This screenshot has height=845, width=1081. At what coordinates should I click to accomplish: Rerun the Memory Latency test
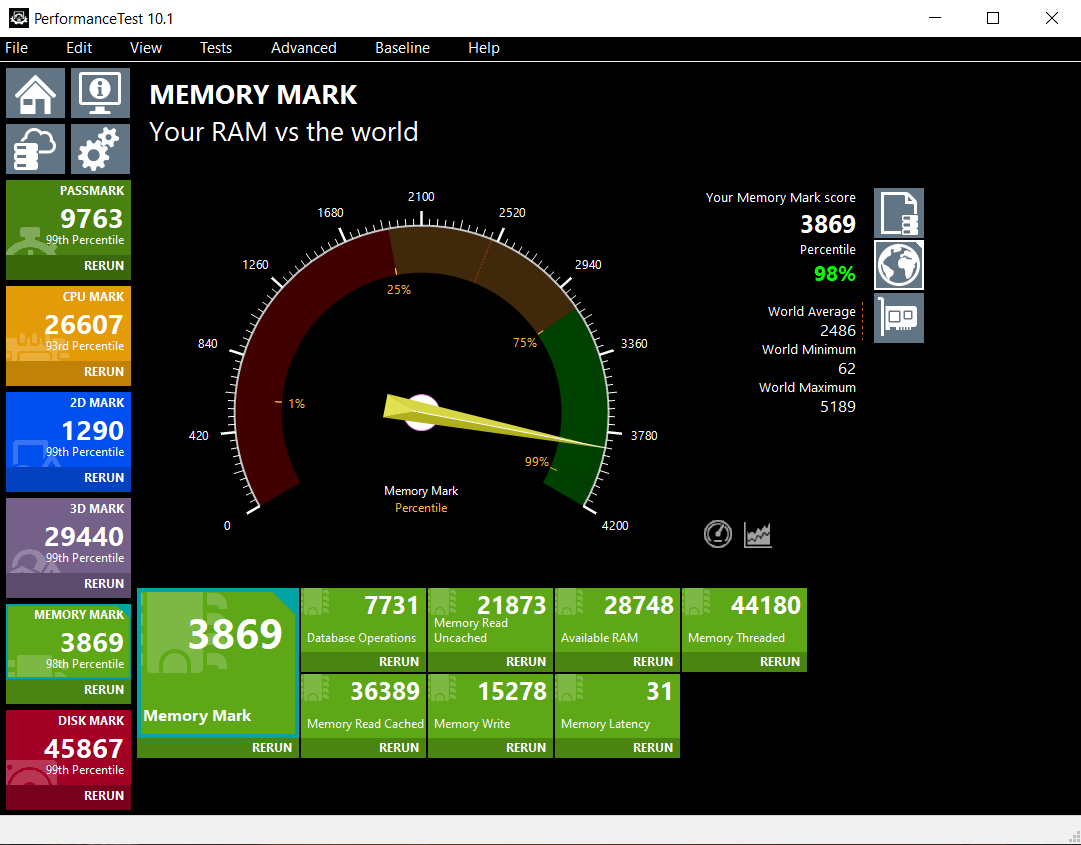[652, 747]
